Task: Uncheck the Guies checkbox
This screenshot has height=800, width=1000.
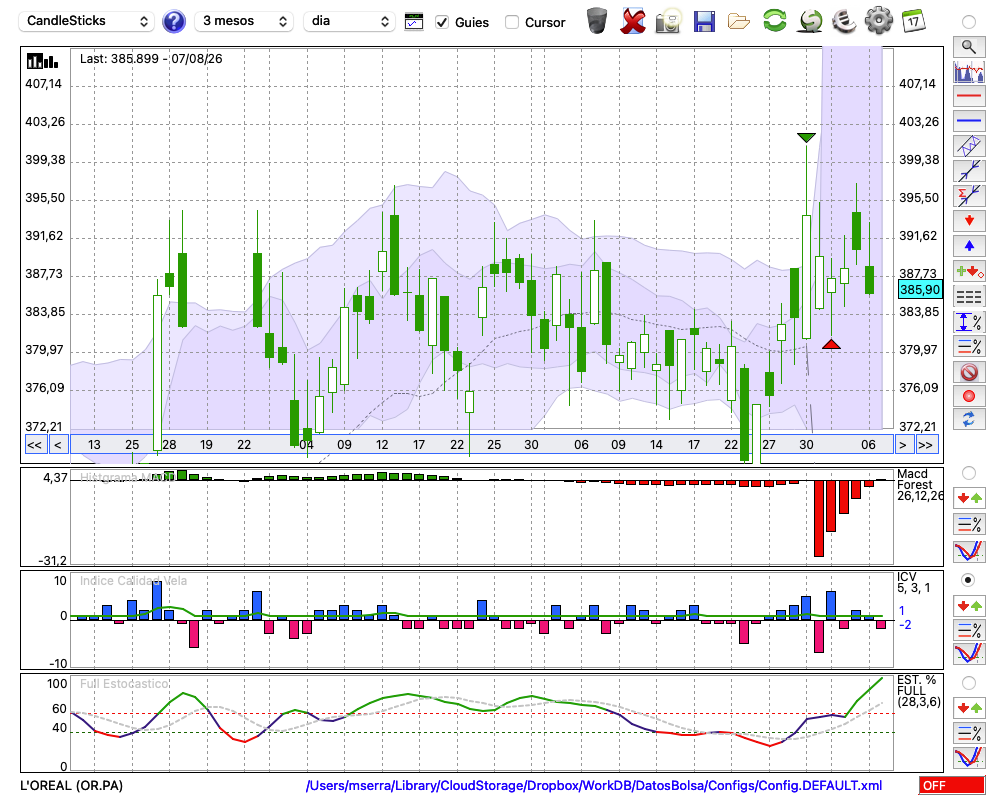Action: click(x=442, y=22)
